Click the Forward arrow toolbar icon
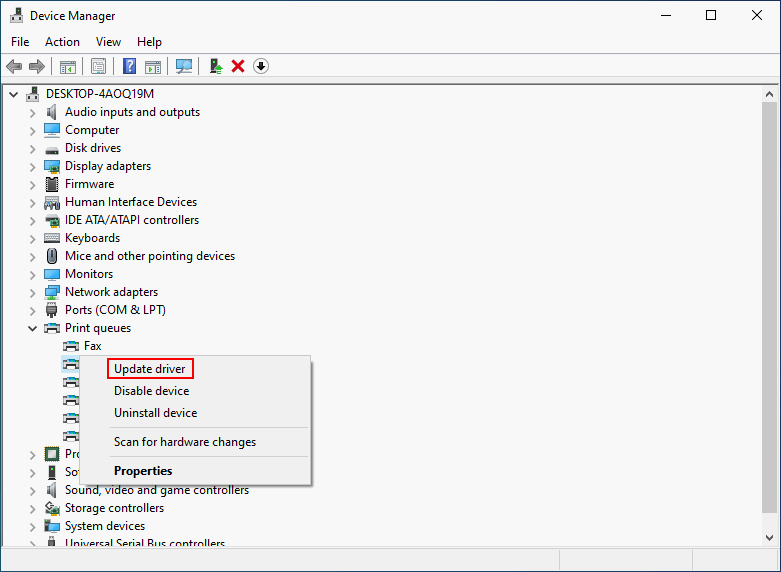The image size is (781, 572). pos(37,66)
